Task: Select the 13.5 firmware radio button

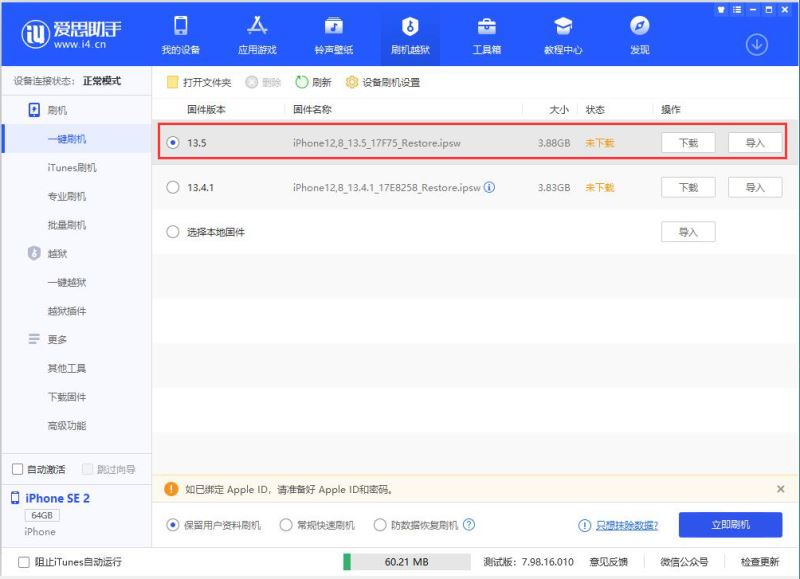Action: (x=173, y=142)
